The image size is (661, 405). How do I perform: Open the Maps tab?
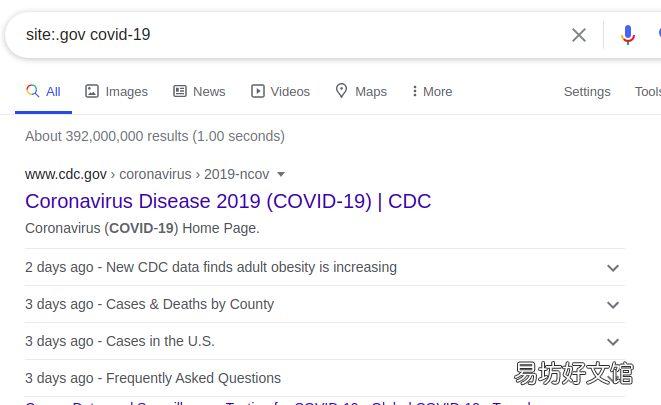[361, 91]
